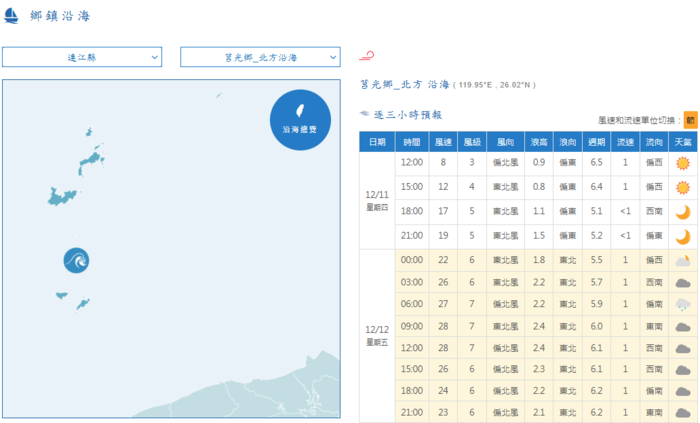The image size is (700, 423).
Task: Toggle the wind and current speed unit switch
Action: pos(690,120)
